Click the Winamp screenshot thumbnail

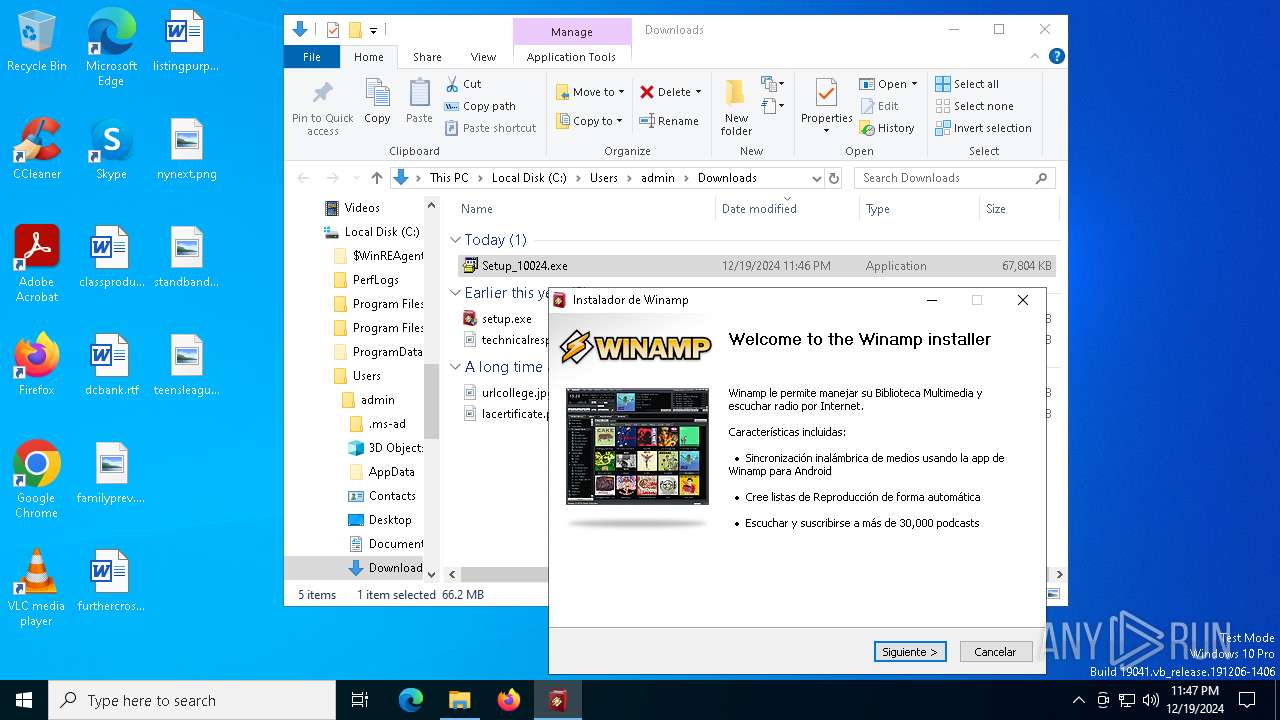coord(637,446)
